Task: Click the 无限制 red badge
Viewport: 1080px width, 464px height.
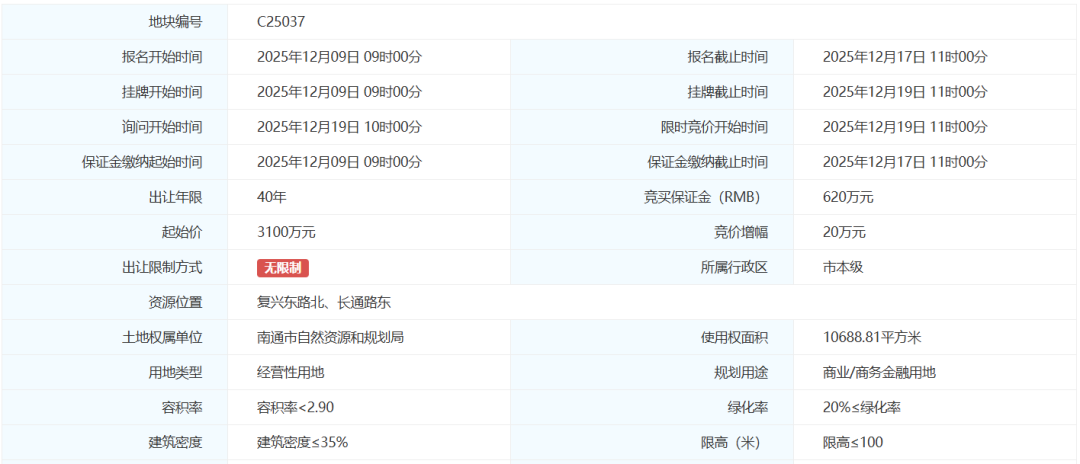Action: 283,268
